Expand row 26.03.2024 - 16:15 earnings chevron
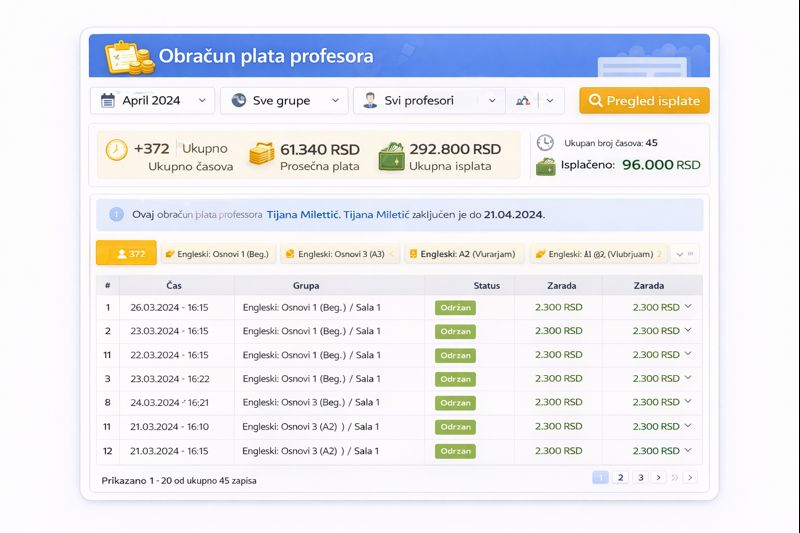Viewport: 800px width, 533px height. pos(688,307)
